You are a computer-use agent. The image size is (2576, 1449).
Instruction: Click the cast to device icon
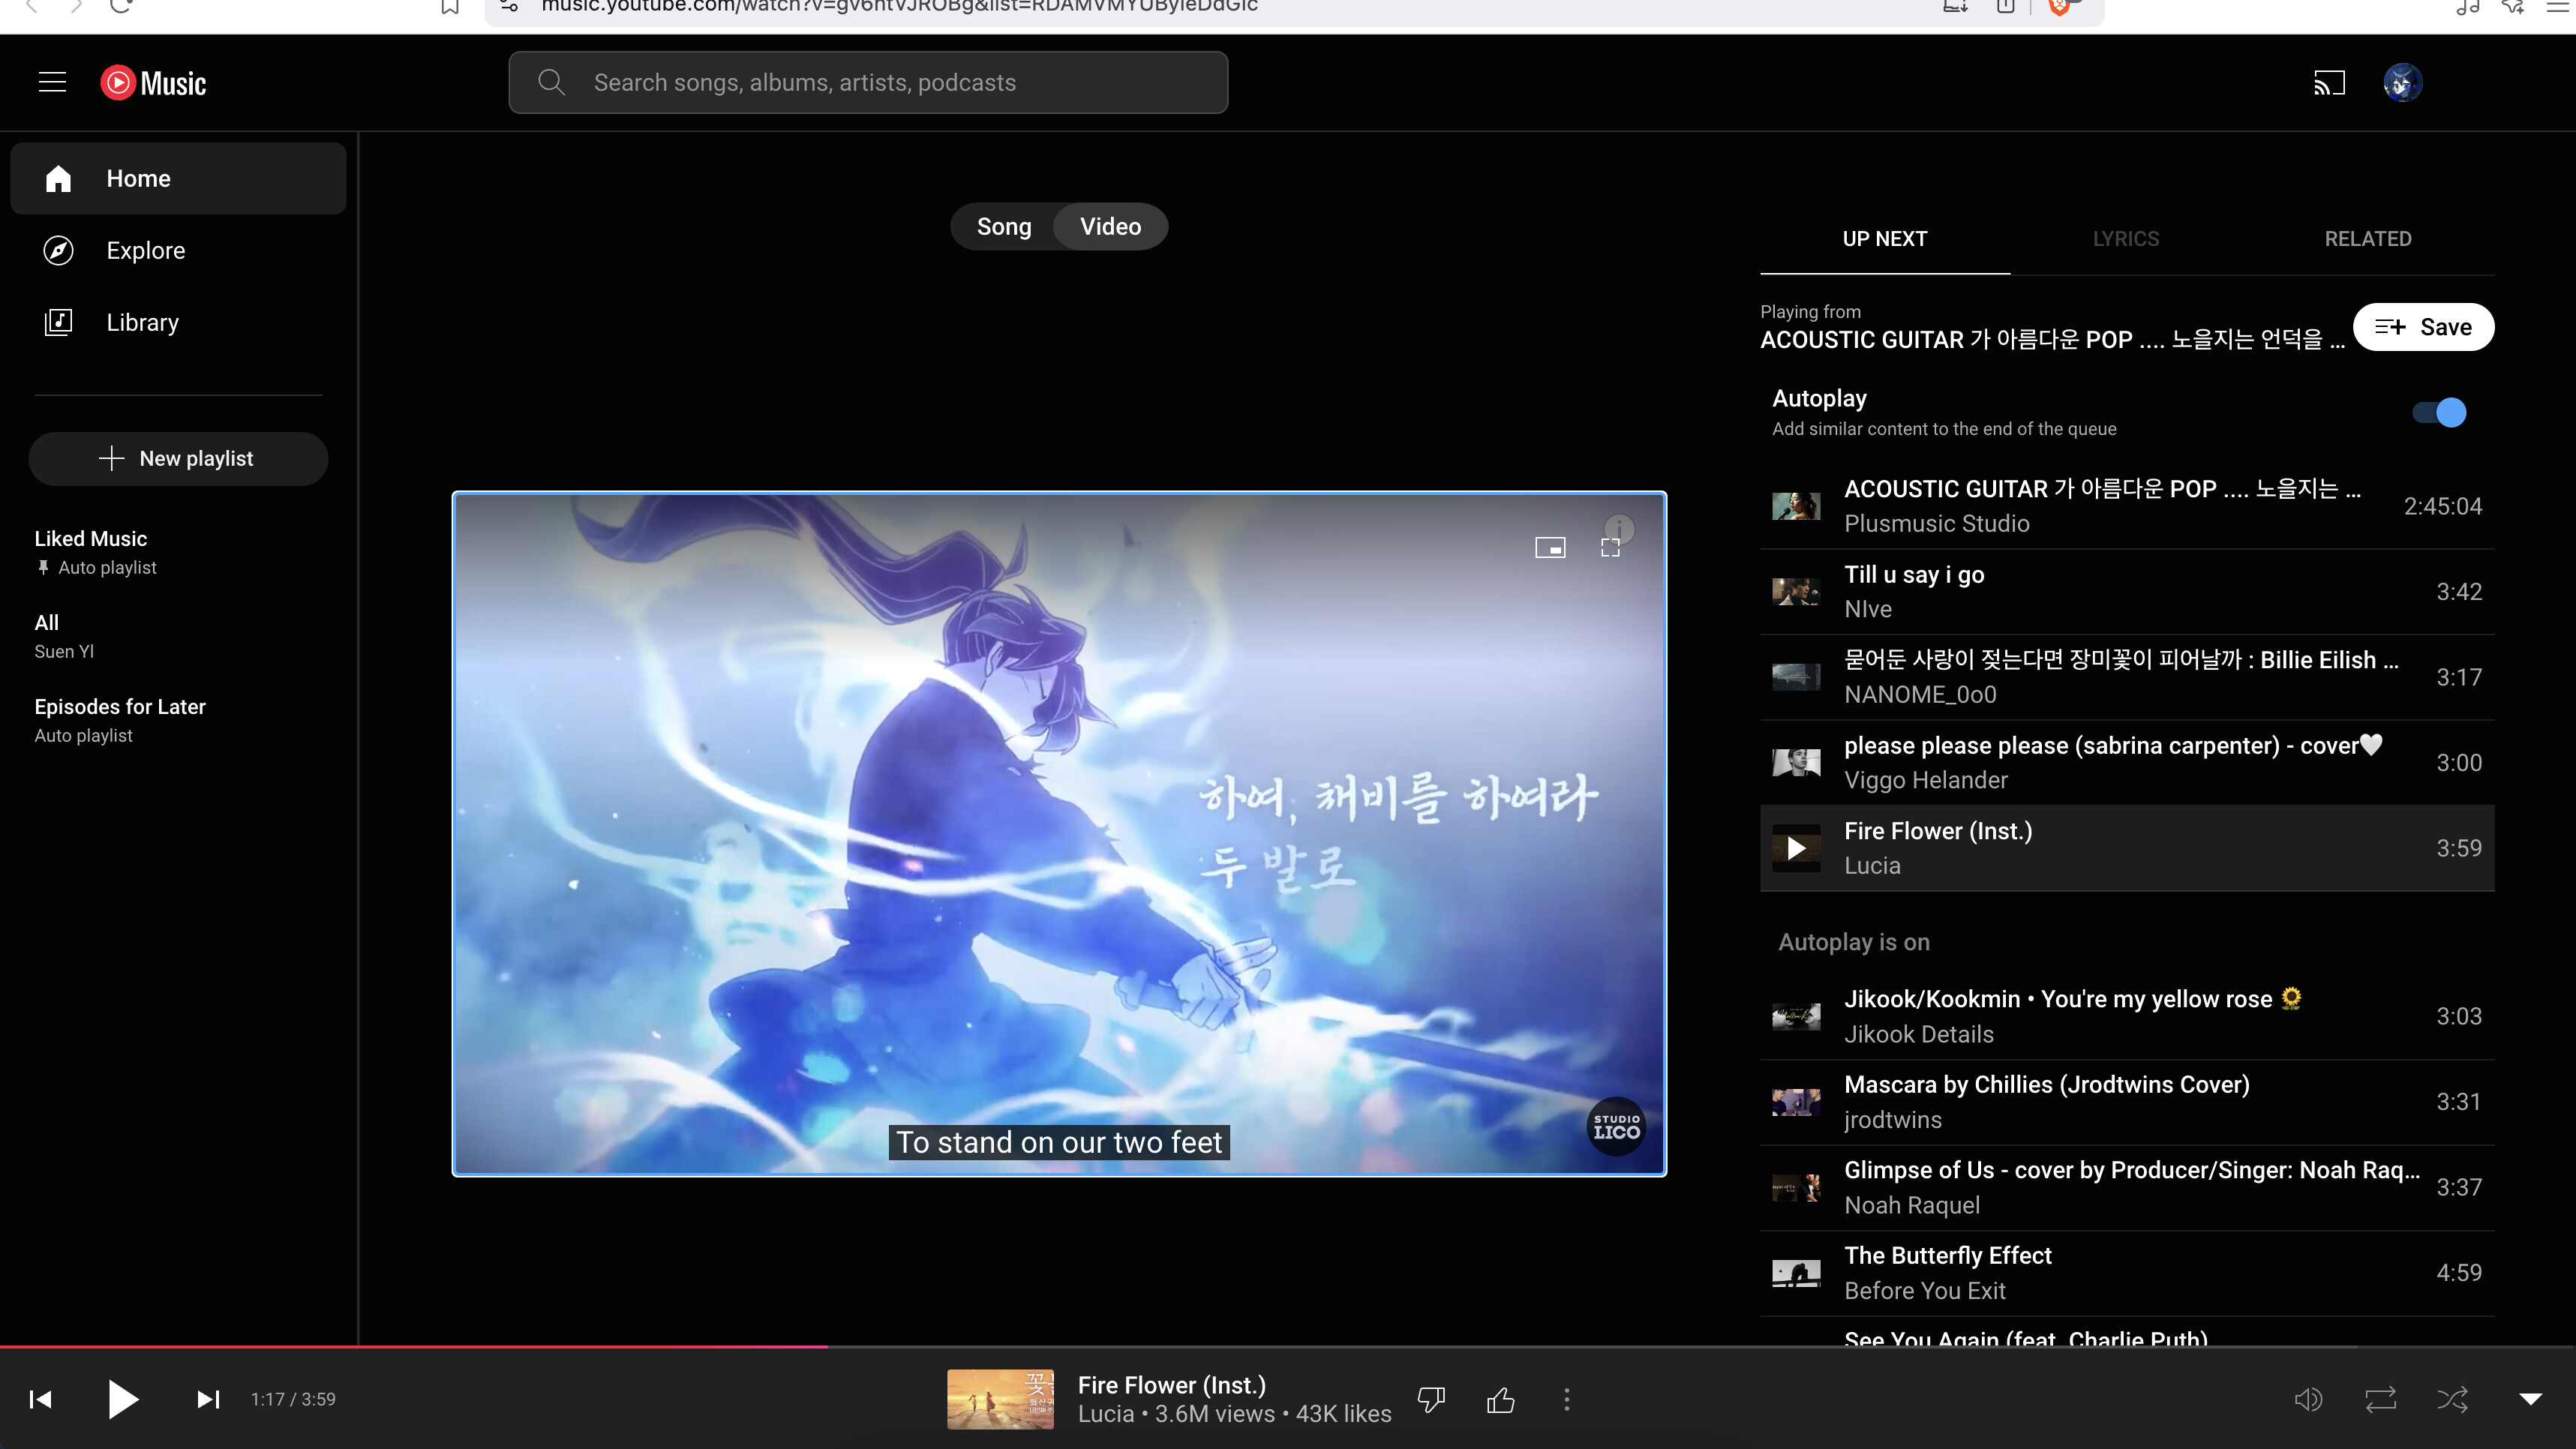coord(2329,83)
